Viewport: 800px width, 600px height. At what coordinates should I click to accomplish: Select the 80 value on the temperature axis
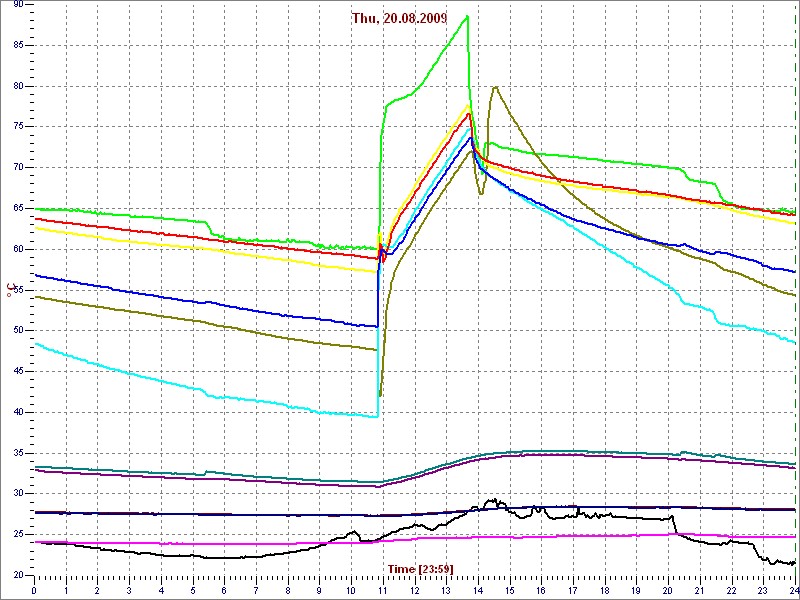[18, 86]
